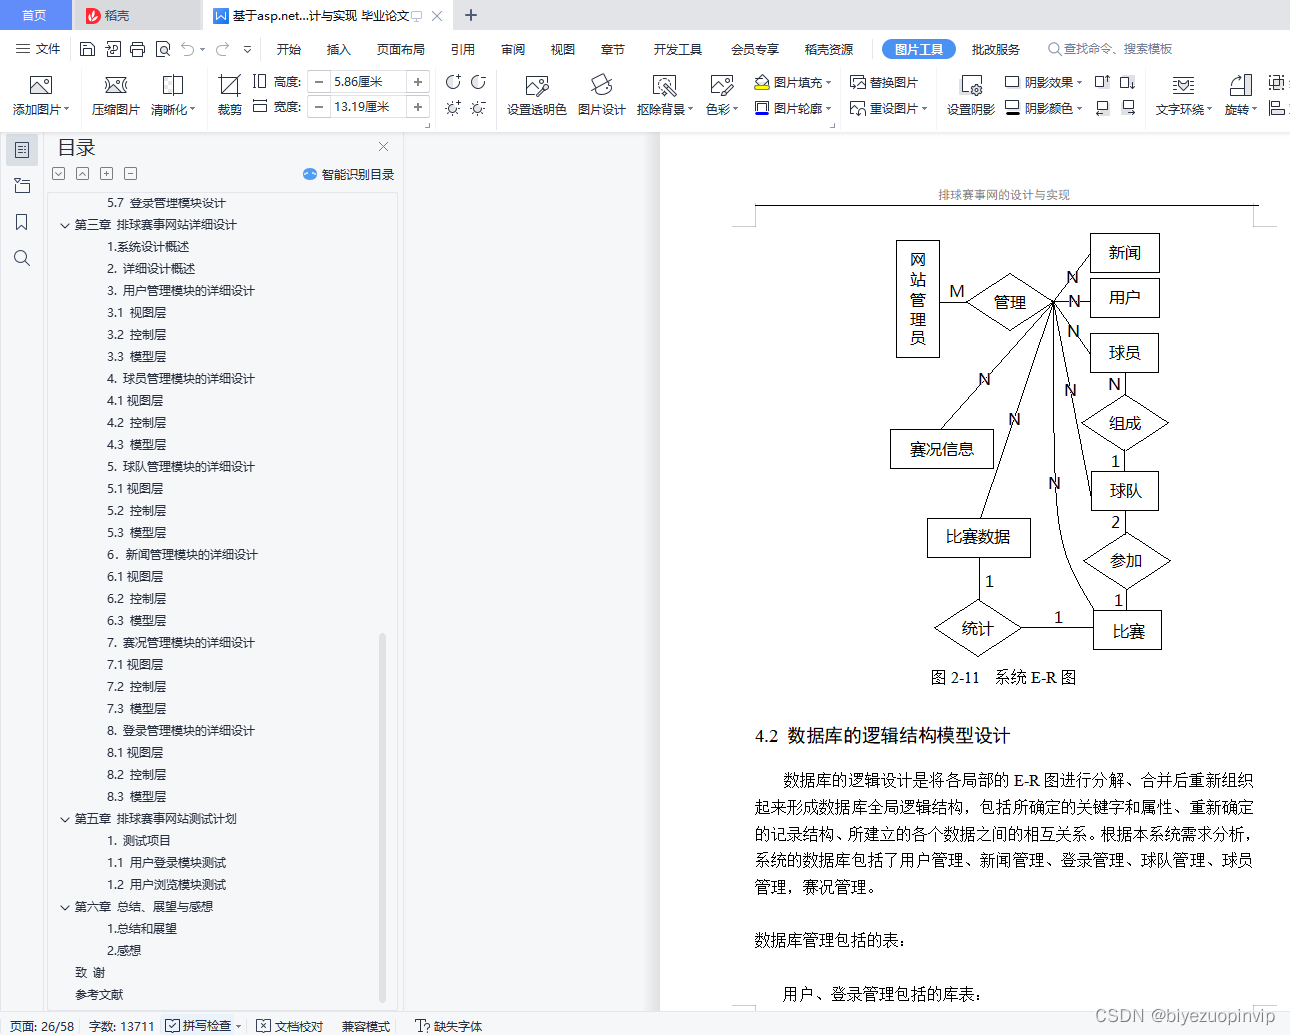Click the Export to PDF icon
Image resolution: width=1290 pixels, height=1035 pixels.
click(112, 49)
